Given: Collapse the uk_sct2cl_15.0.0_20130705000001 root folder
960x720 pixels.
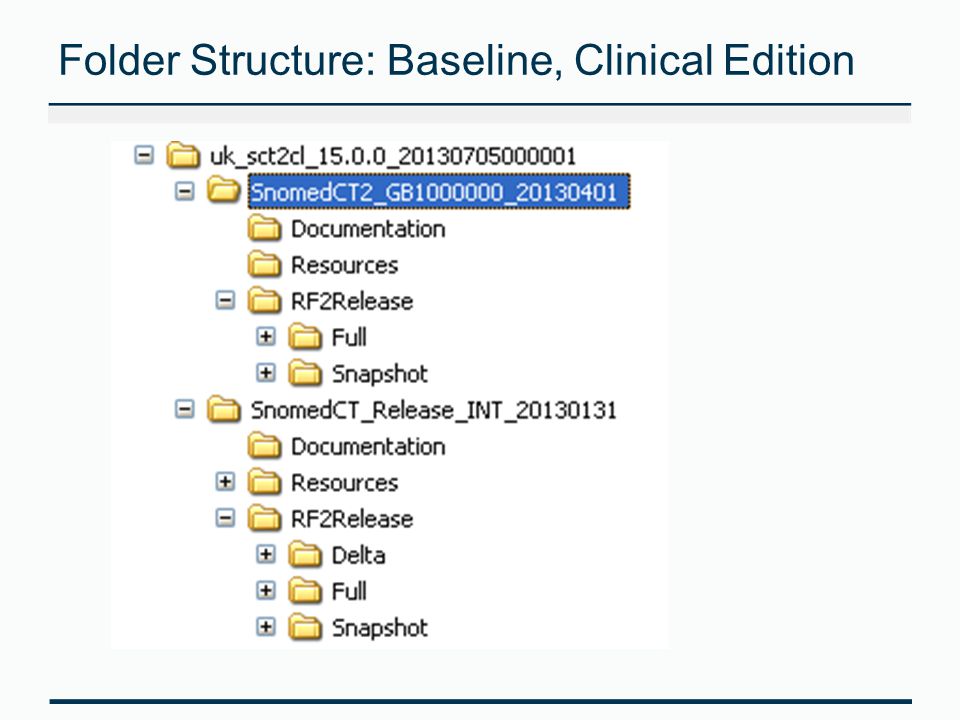Looking at the screenshot, I should tap(144, 155).
